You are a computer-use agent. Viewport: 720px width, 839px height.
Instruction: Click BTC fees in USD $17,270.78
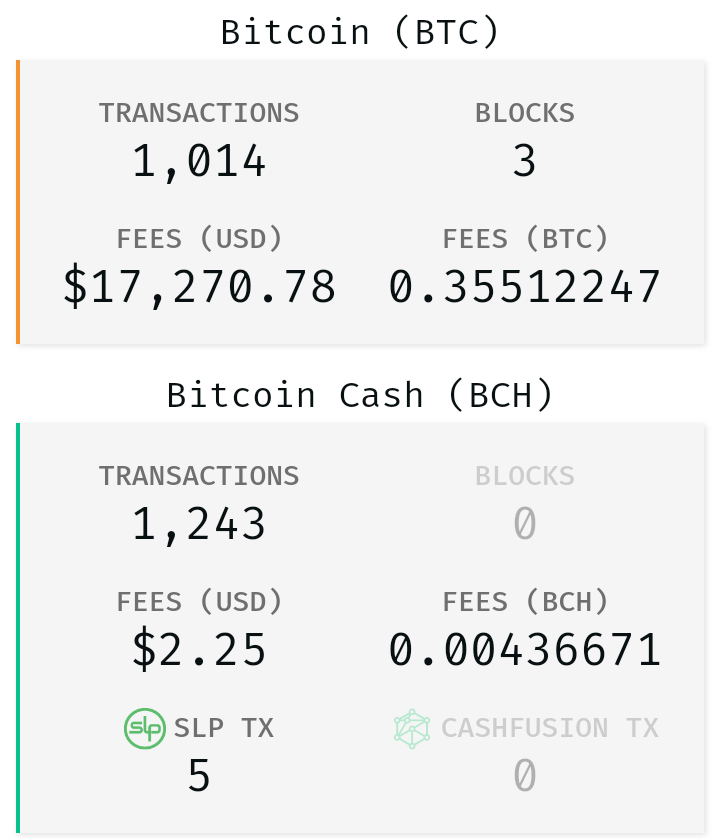[x=198, y=287]
